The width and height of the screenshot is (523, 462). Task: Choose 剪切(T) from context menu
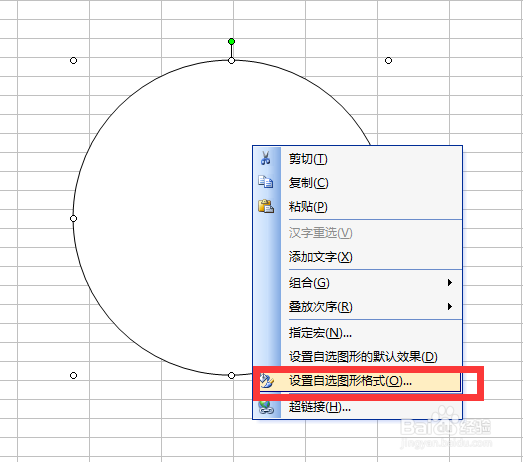358,159
